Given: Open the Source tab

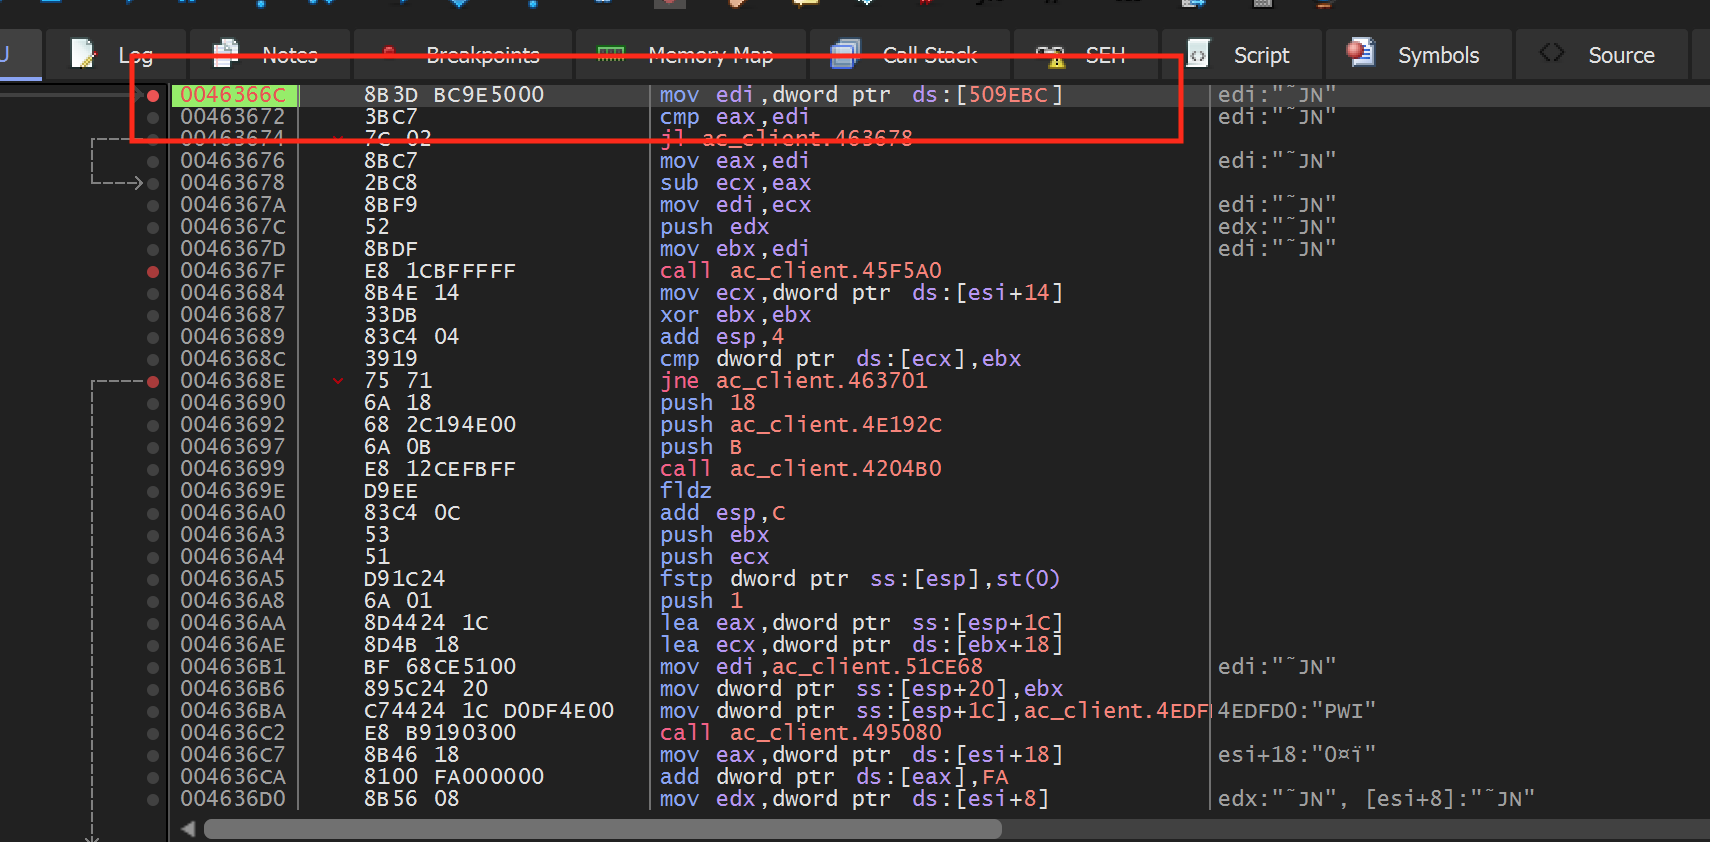Looking at the screenshot, I should (x=1602, y=55).
